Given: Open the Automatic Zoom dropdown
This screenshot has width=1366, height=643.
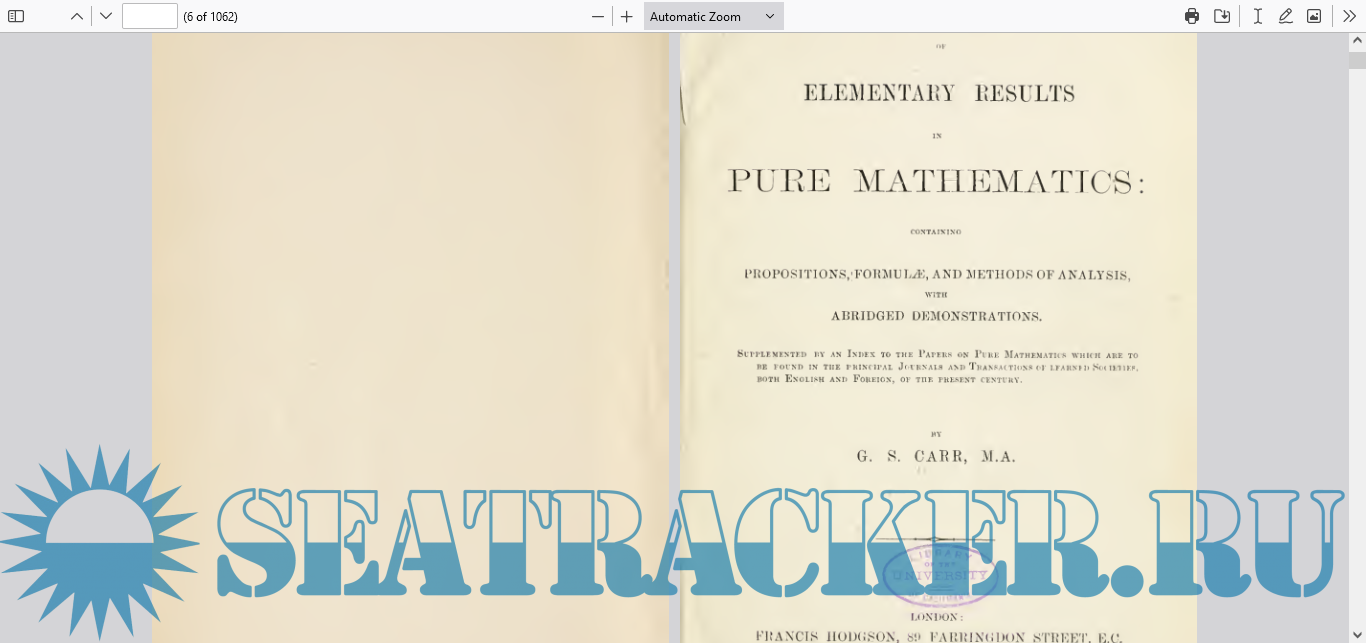Looking at the screenshot, I should (713, 16).
